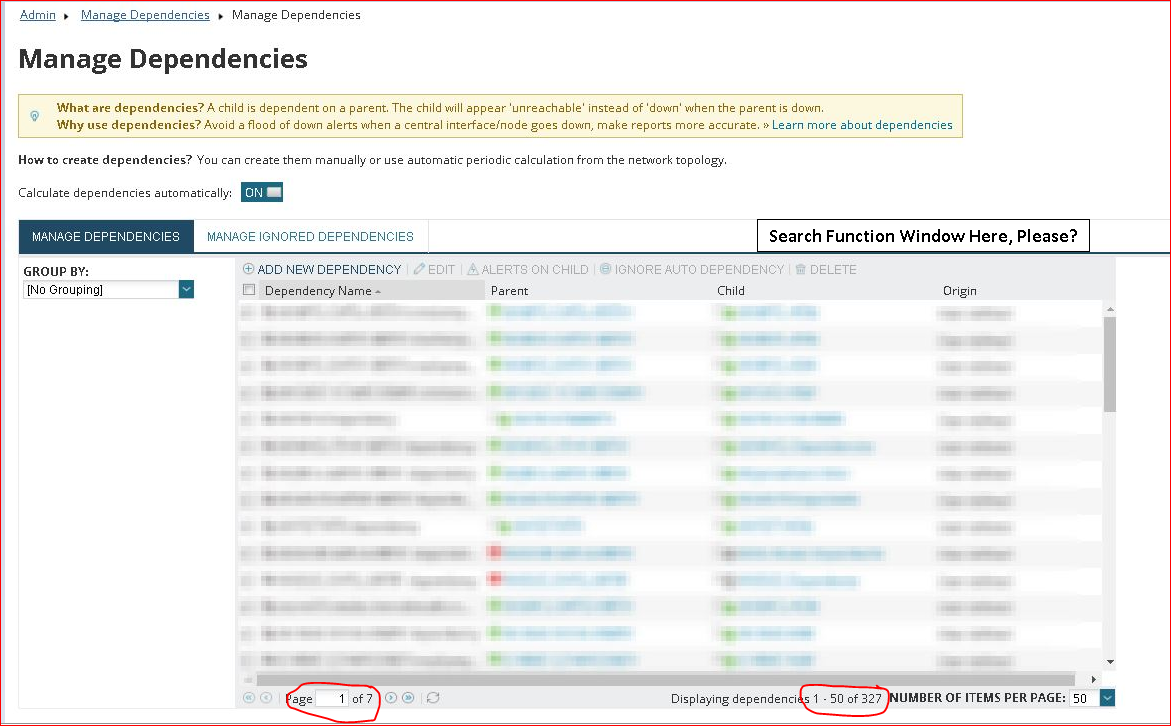Click the vertical scrollbar thumb
This screenshot has height=726, width=1171.
[1110, 364]
